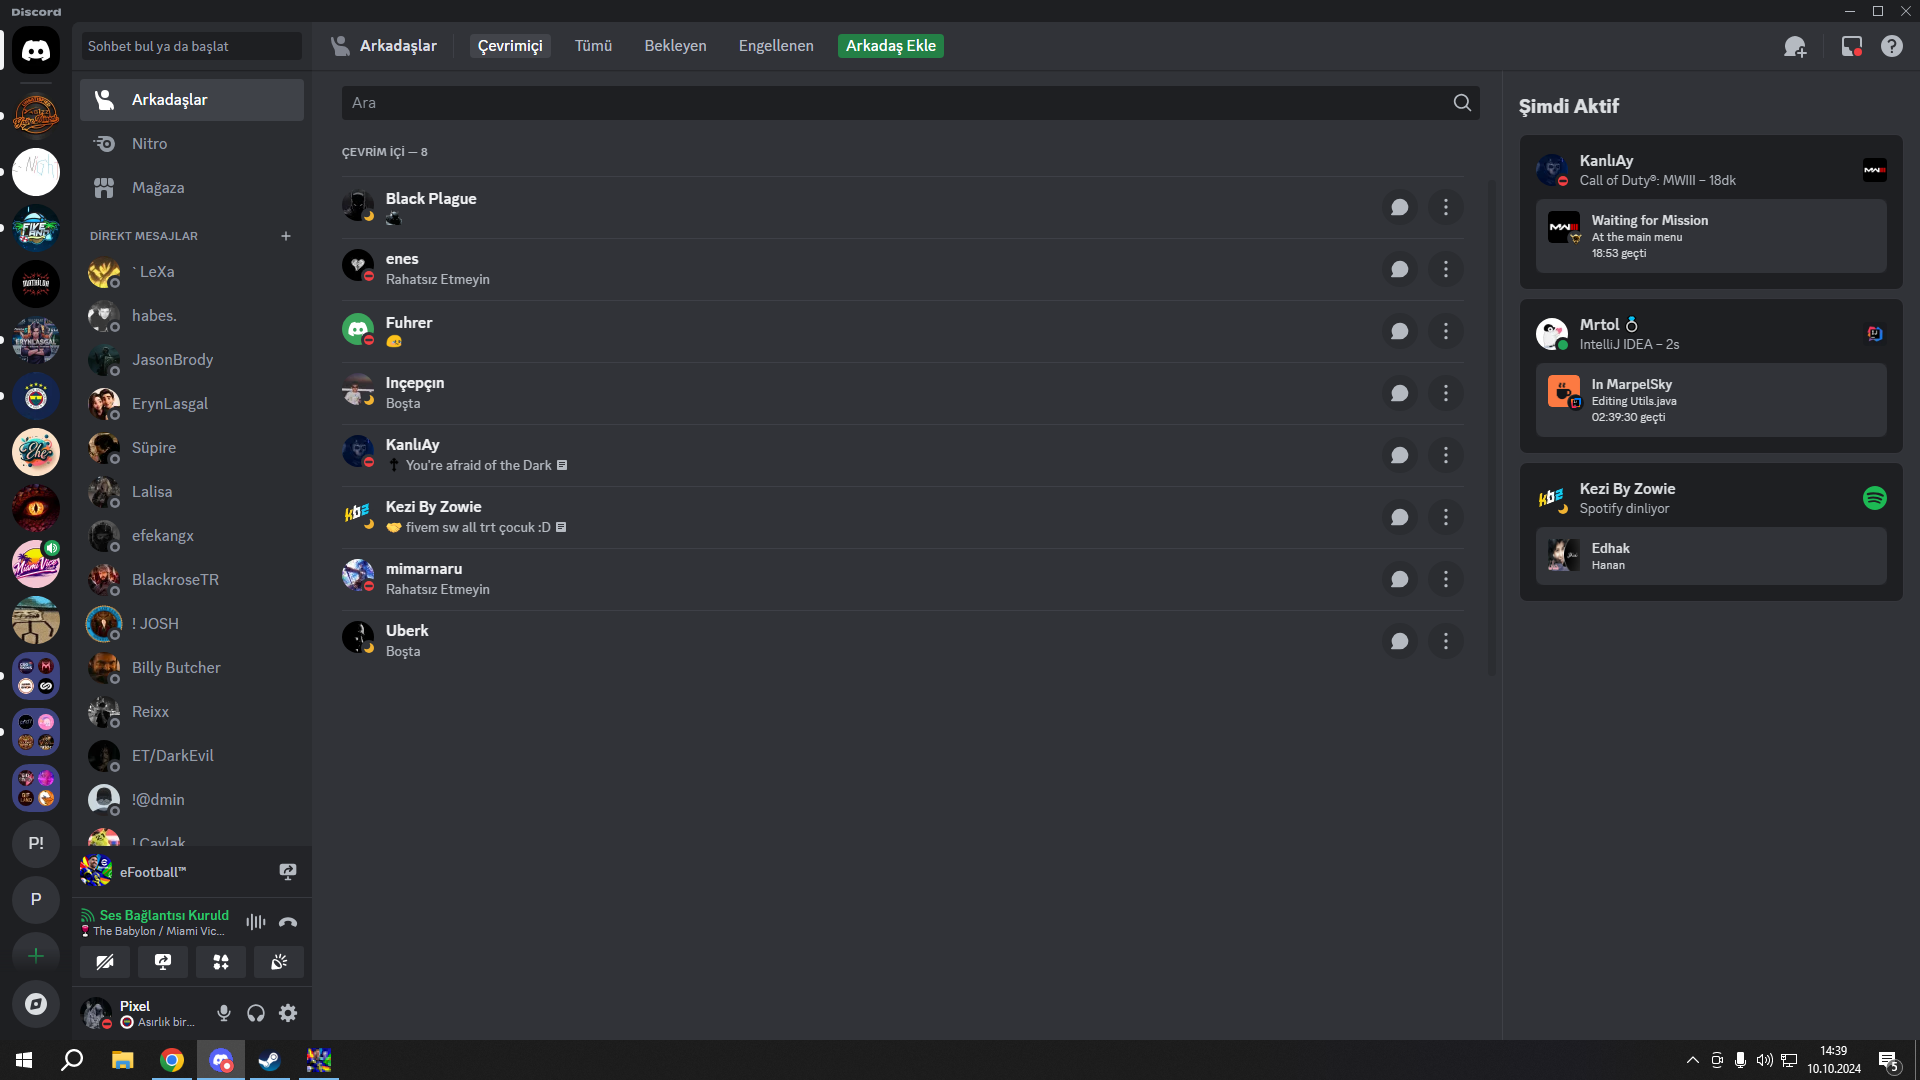Click the Arkadaş Ekle button
Screen dimensions: 1920x1080
[890, 46]
